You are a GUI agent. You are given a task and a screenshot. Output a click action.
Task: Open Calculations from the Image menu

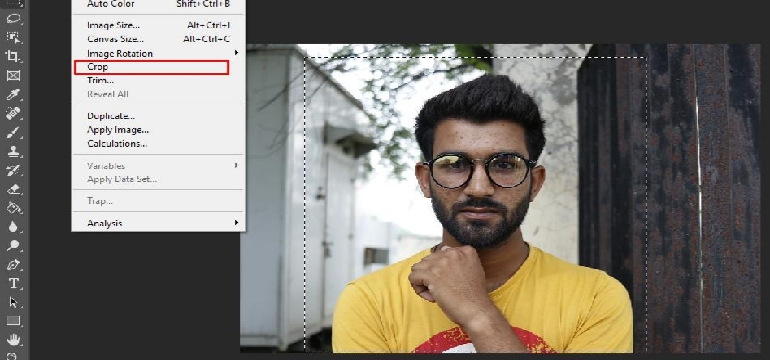(159, 144)
